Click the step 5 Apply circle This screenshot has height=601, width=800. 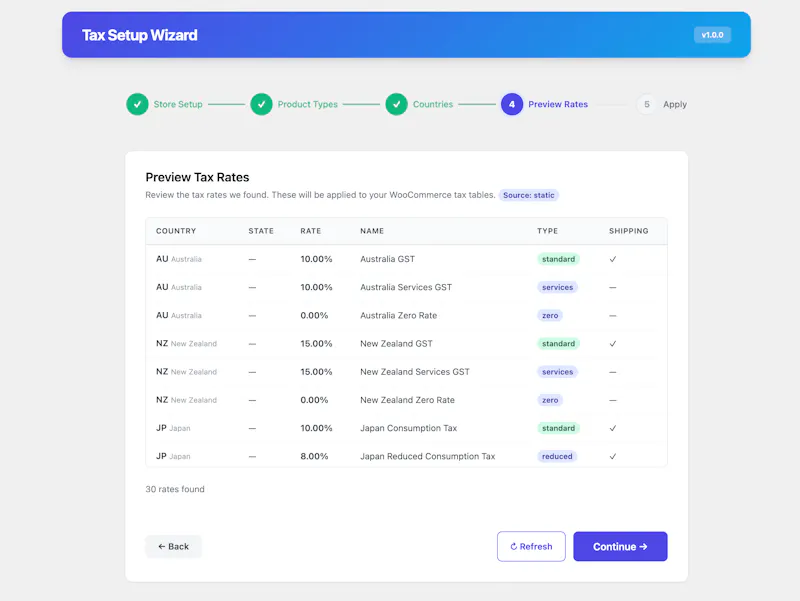coord(646,104)
